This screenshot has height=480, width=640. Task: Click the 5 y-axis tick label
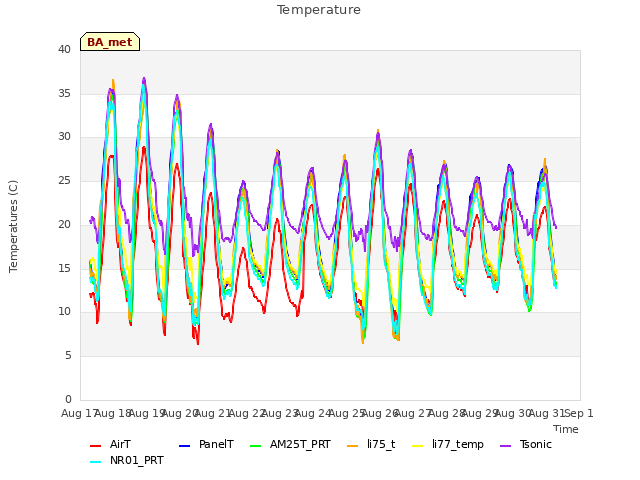pos(68,356)
